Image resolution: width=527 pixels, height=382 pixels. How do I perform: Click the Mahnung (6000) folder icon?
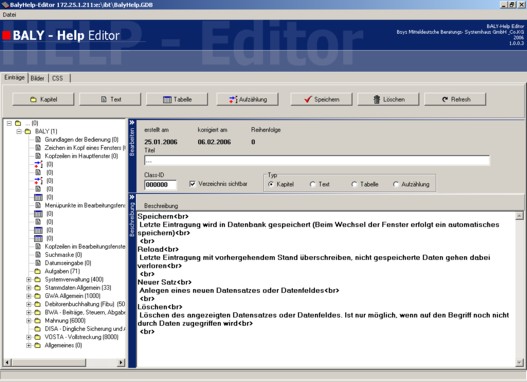[x=38, y=321]
